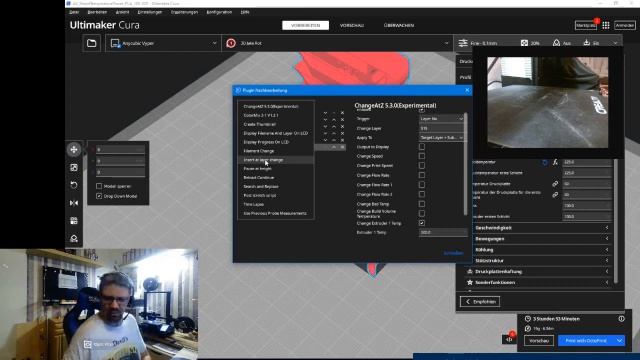Image resolution: width=640 pixels, height=360 pixels.
Task: Open file folder icon in toolbar
Action: tap(91, 43)
